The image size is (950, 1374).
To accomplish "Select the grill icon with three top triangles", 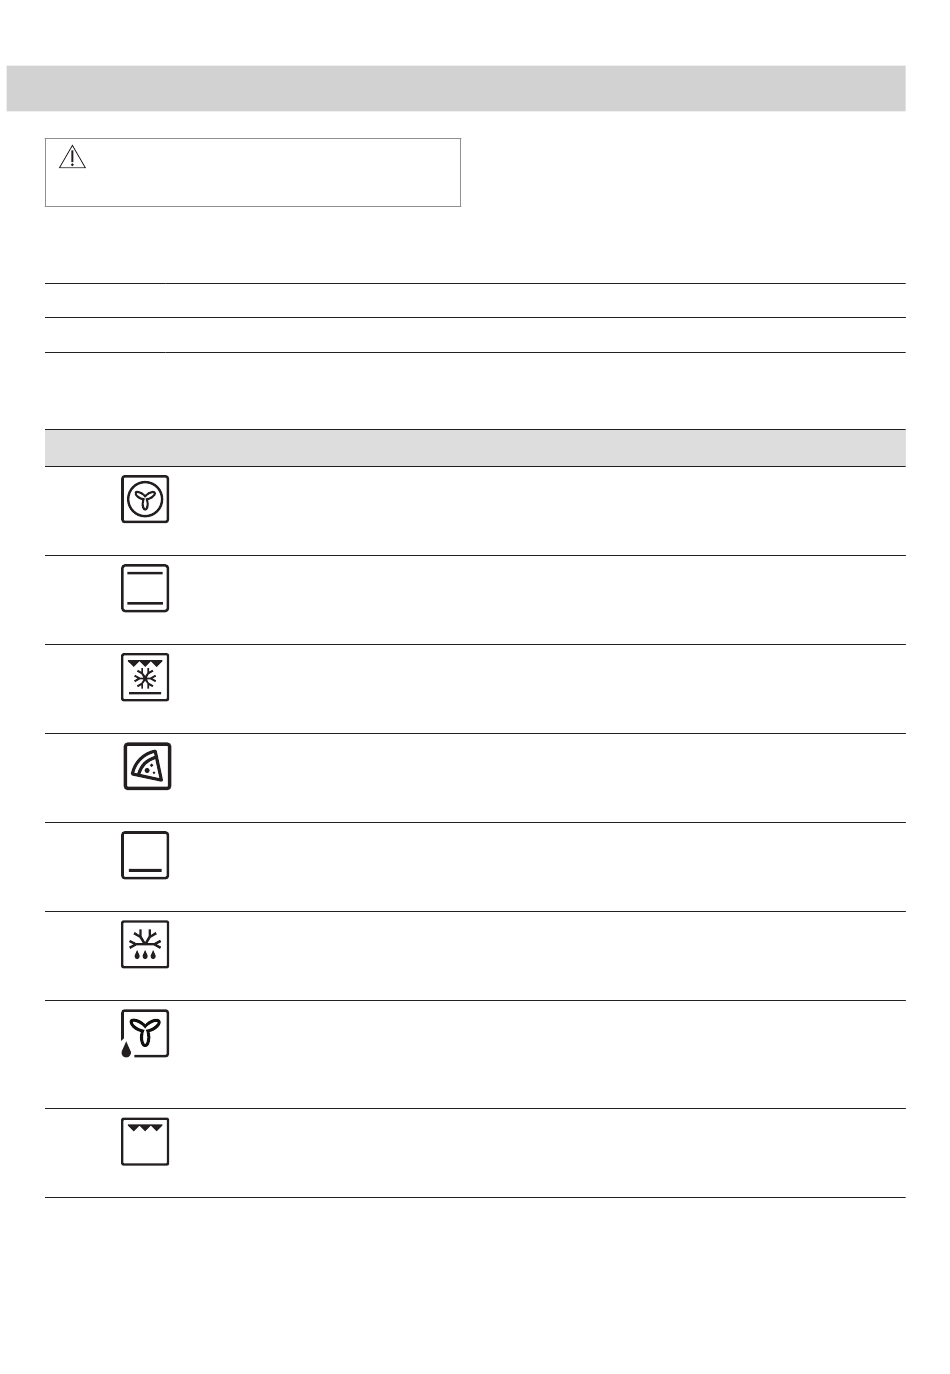I will pos(145,1142).
